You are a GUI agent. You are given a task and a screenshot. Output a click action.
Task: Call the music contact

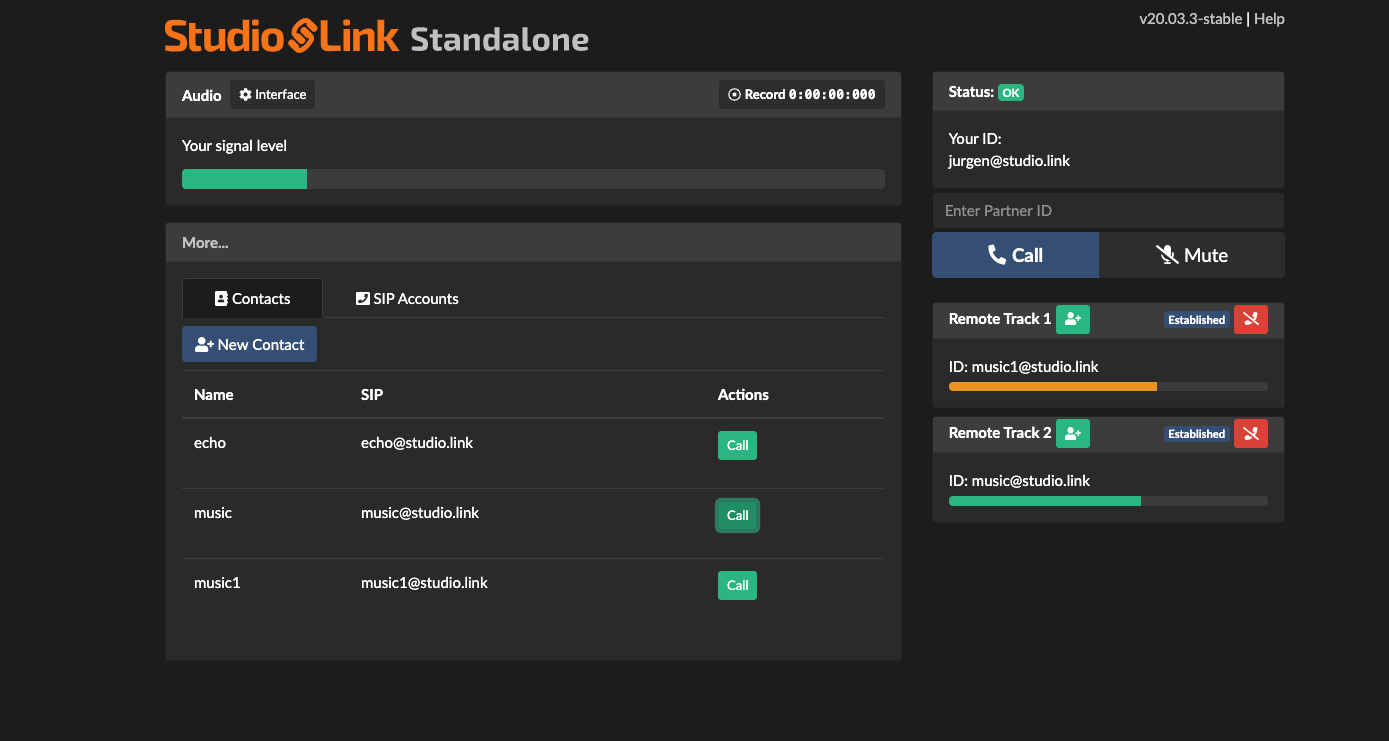737,516
